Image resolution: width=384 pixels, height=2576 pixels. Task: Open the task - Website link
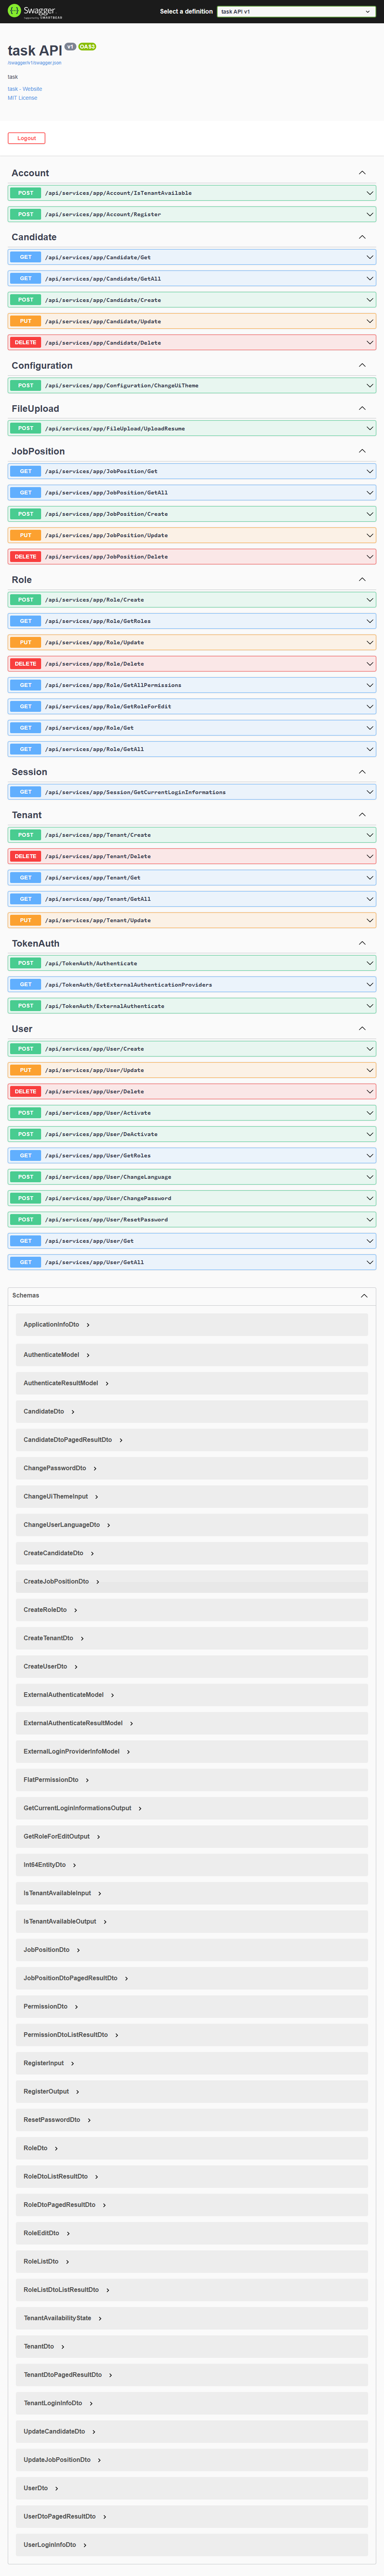point(25,89)
